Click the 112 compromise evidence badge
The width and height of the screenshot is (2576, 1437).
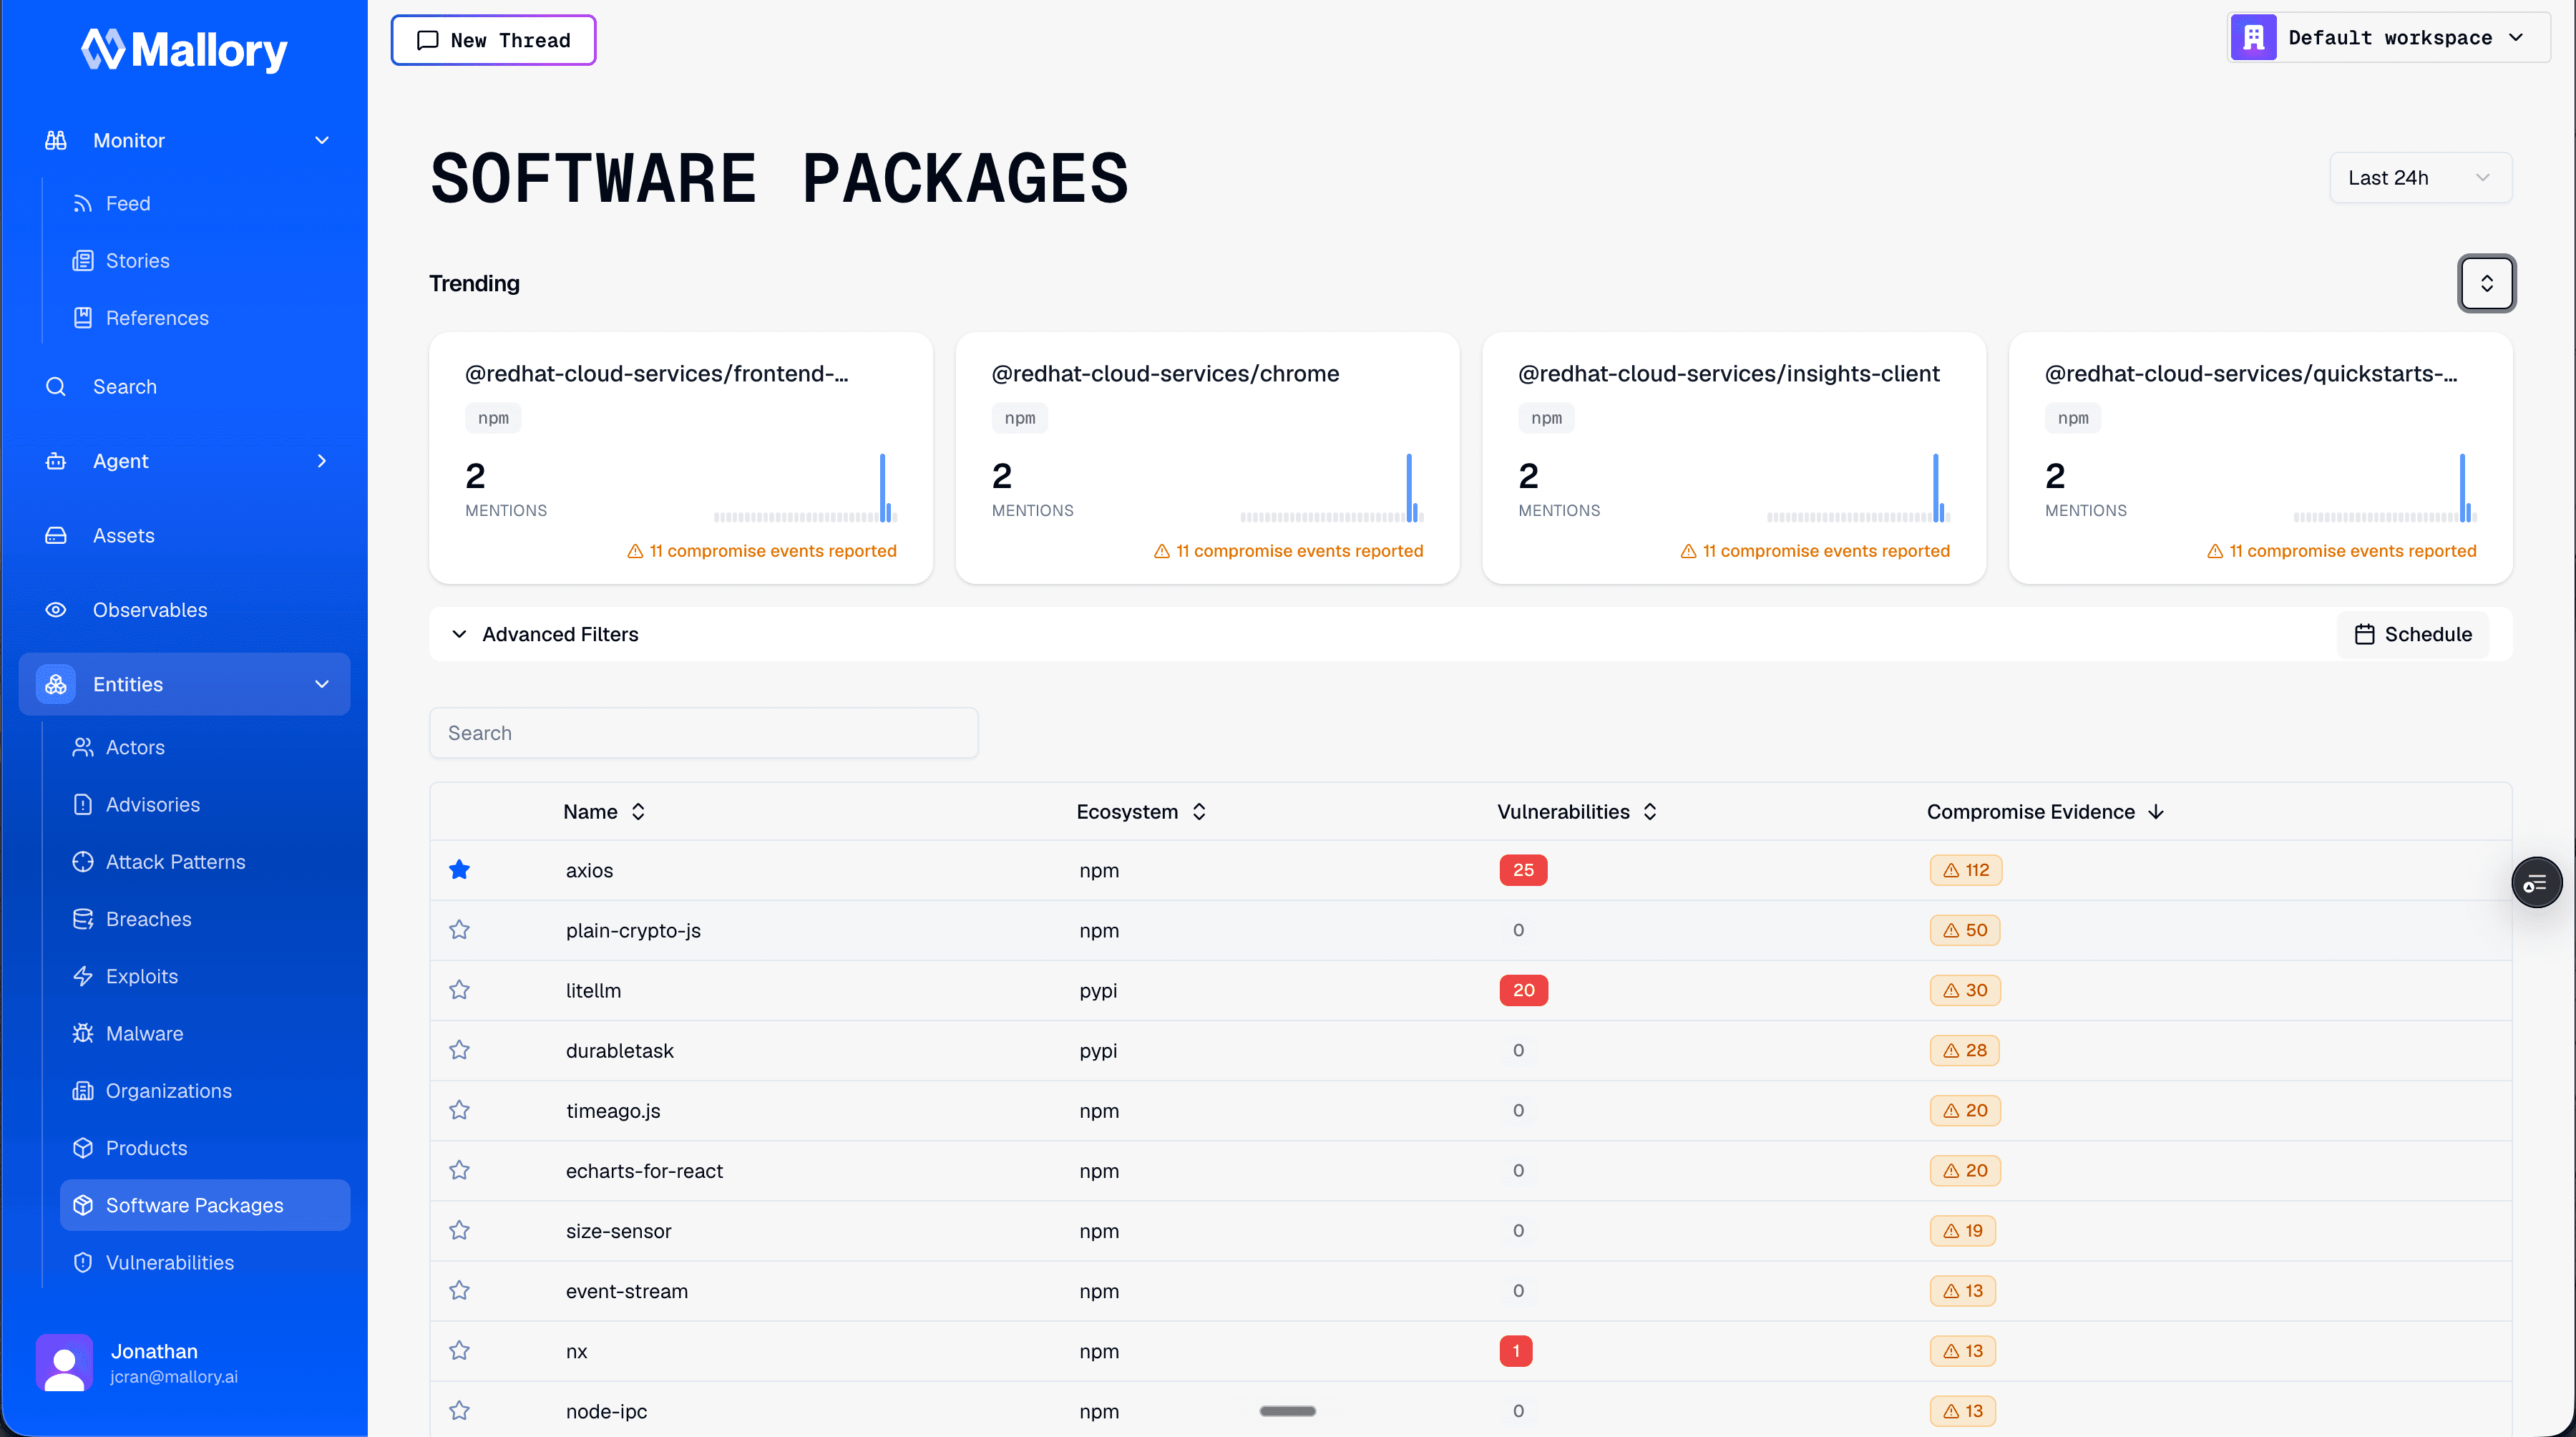(1965, 870)
